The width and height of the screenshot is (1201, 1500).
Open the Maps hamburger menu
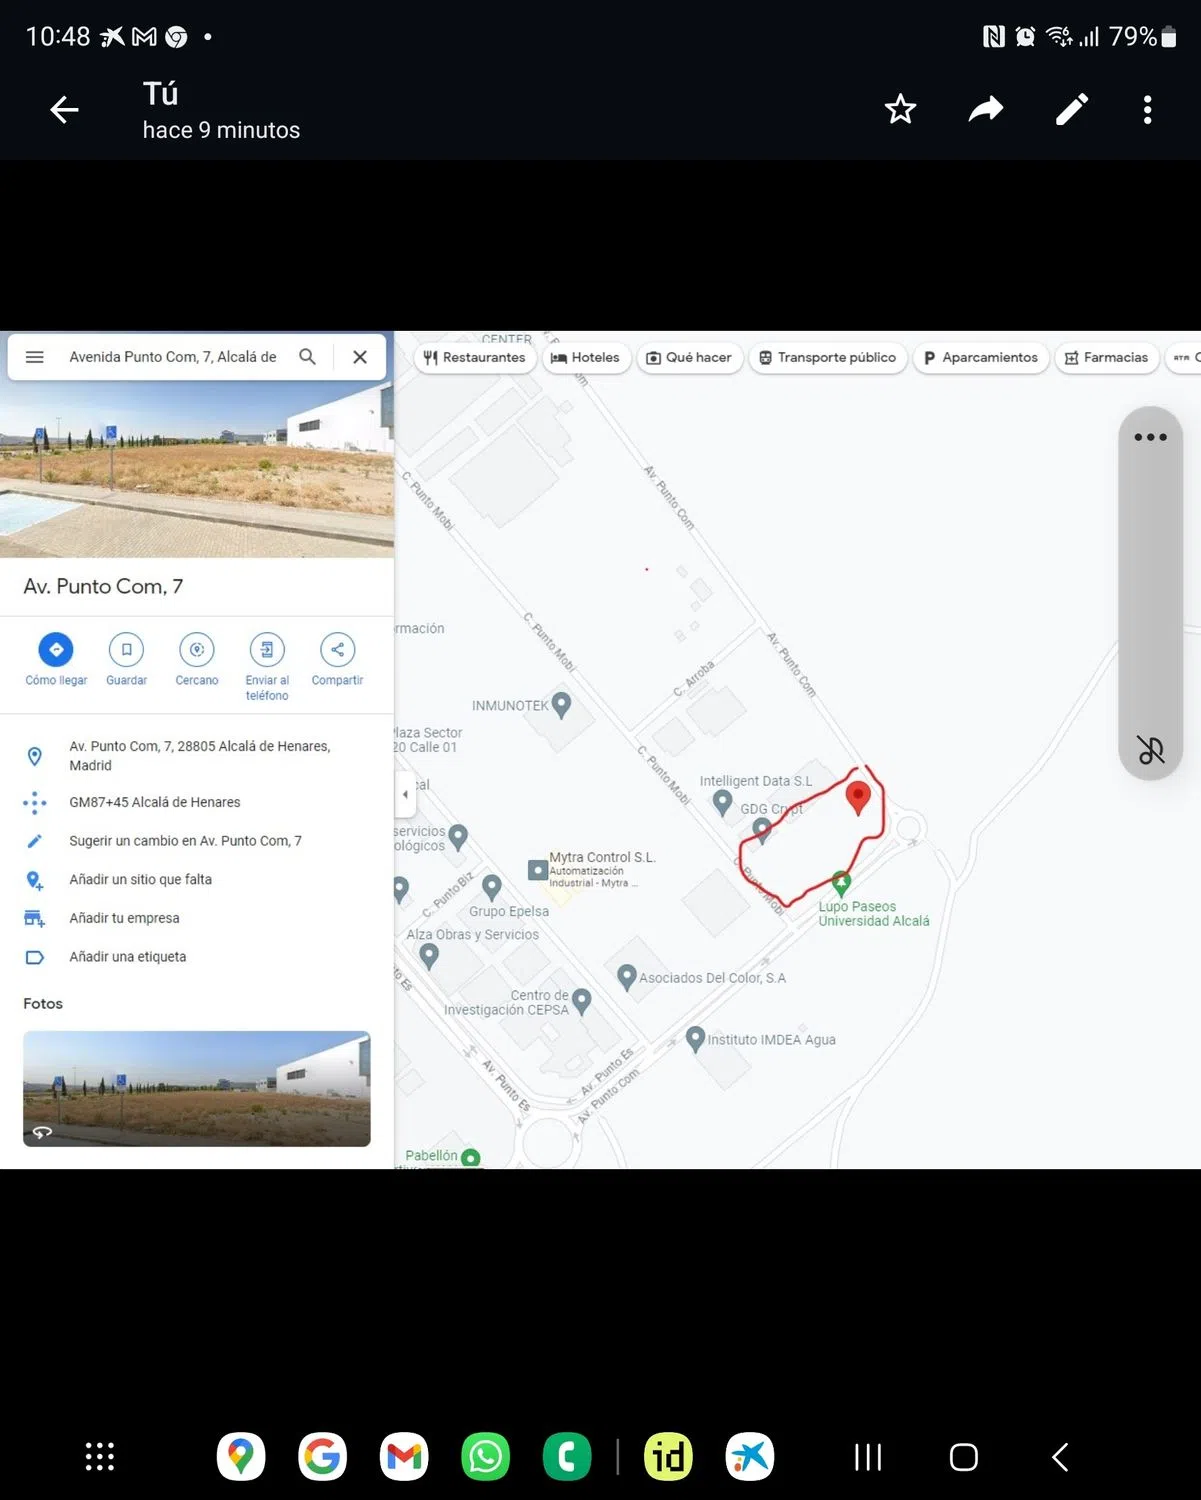tap(34, 357)
